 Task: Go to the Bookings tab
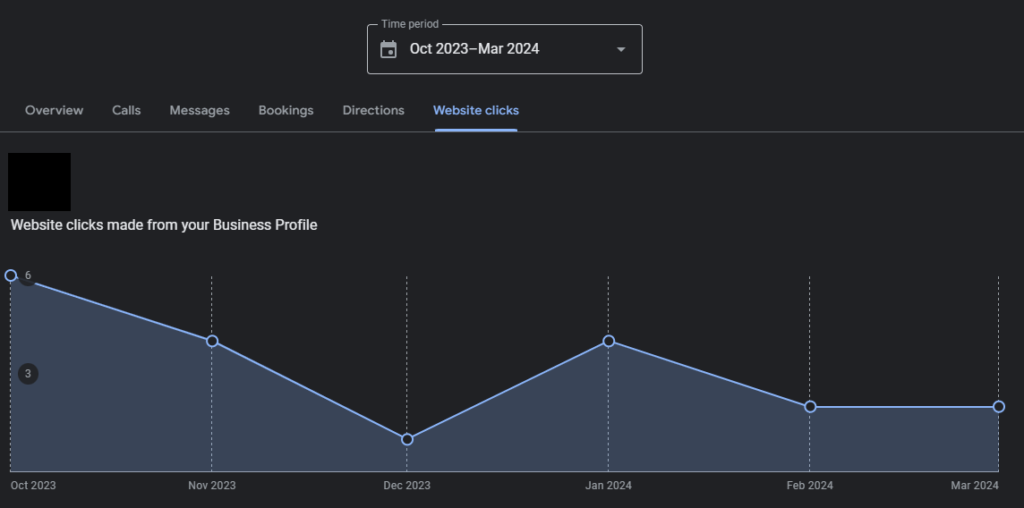[286, 110]
